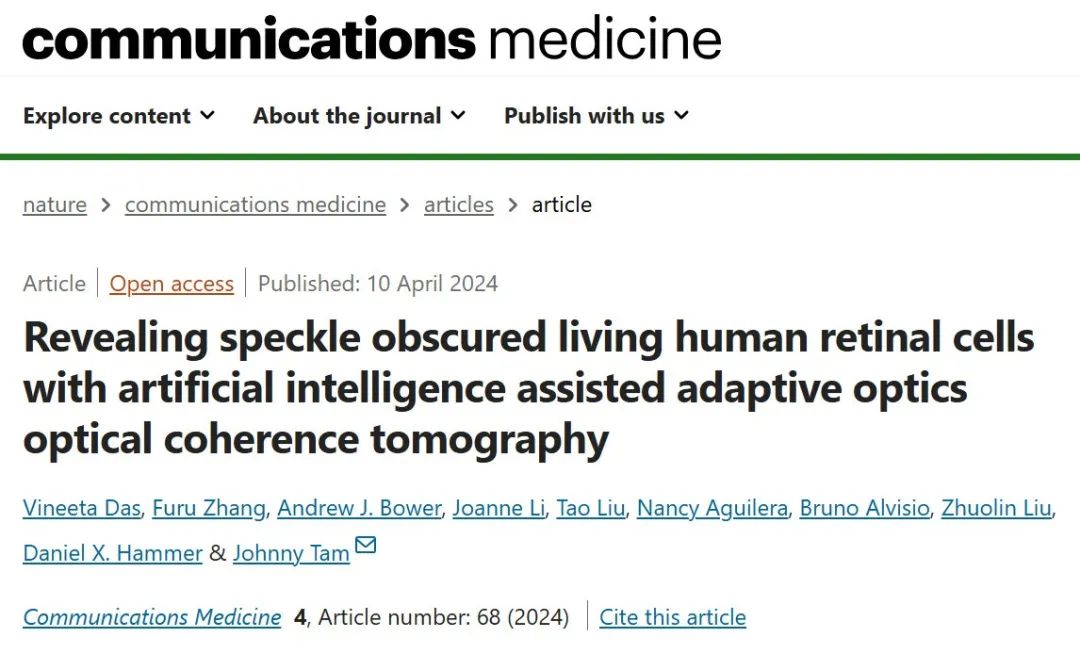Click author Joanne Li link

coord(499,509)
